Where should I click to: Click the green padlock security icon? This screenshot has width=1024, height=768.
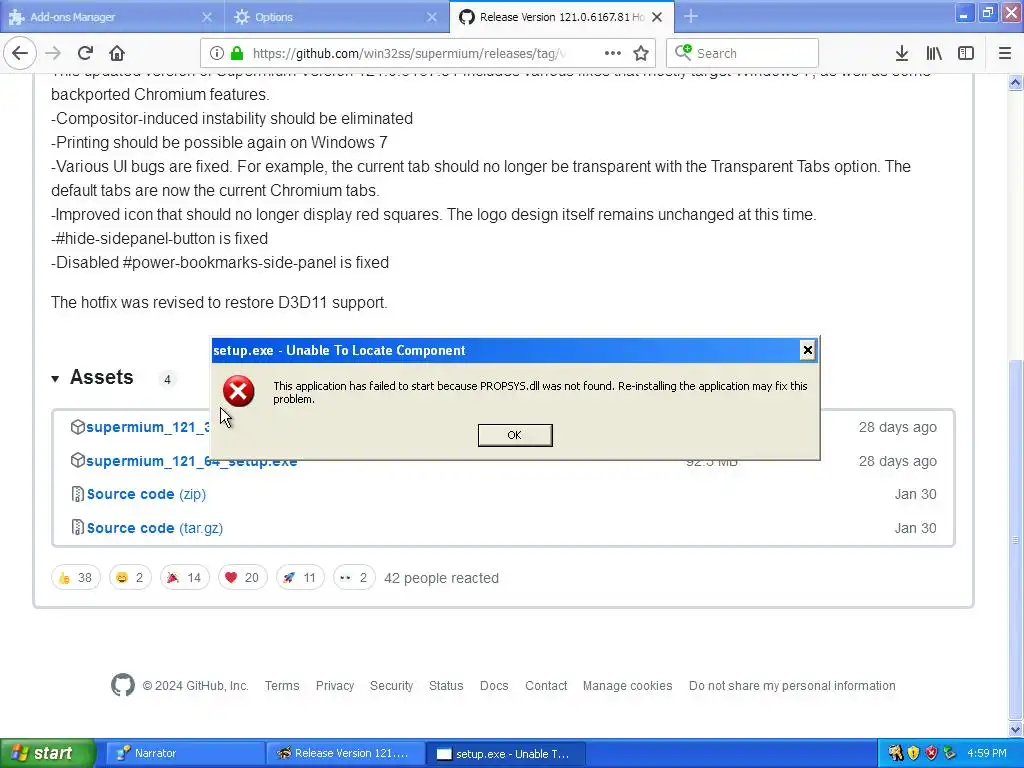pos(237,54)
